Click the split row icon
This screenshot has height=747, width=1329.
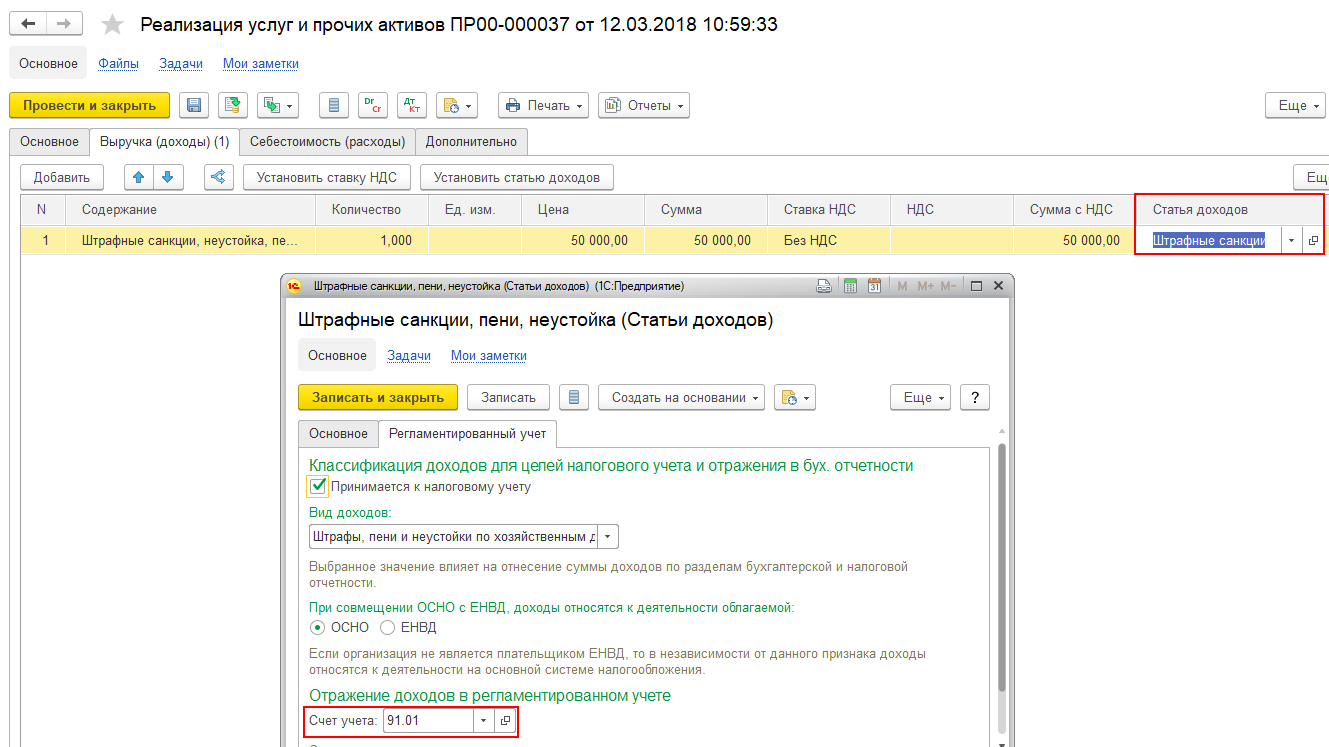pos(219,177)
